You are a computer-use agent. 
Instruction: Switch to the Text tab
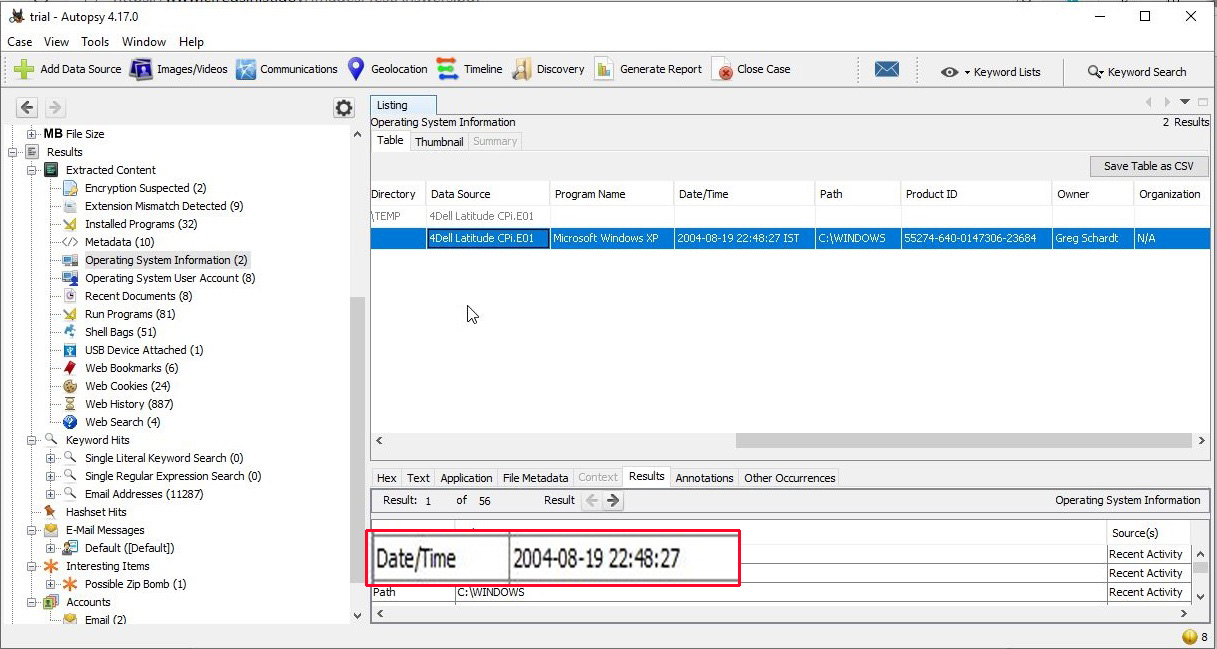coord(418,478)
